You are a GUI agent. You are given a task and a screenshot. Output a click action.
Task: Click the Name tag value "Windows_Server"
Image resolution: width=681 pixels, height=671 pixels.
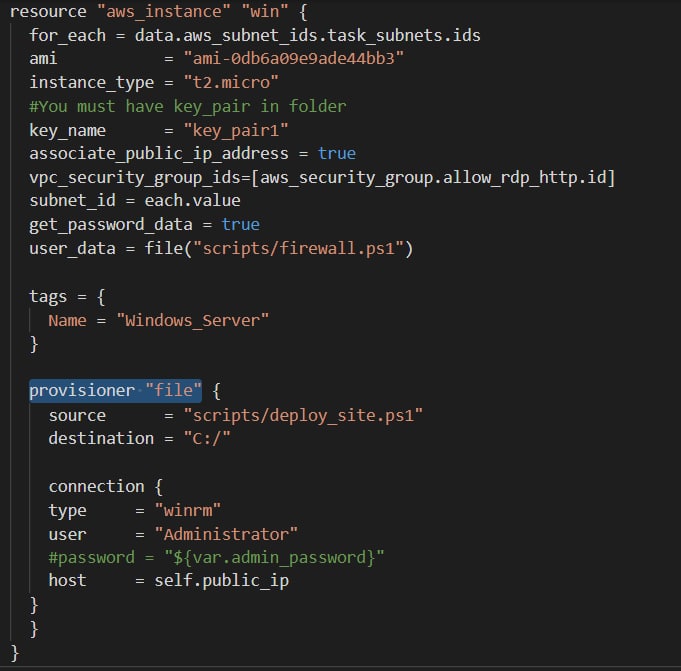click(x=192, y=321)
